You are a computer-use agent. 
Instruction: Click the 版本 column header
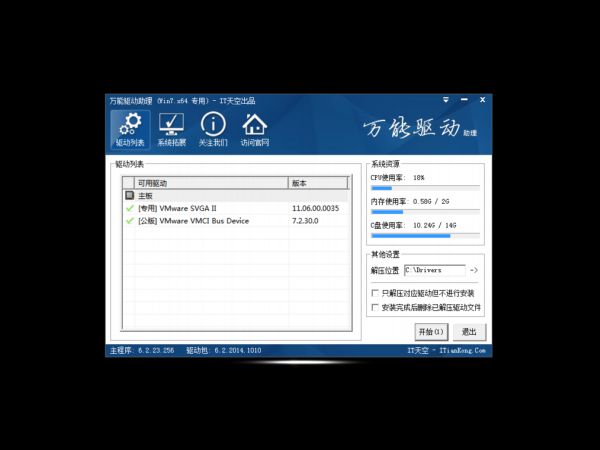tap(317, 183)
